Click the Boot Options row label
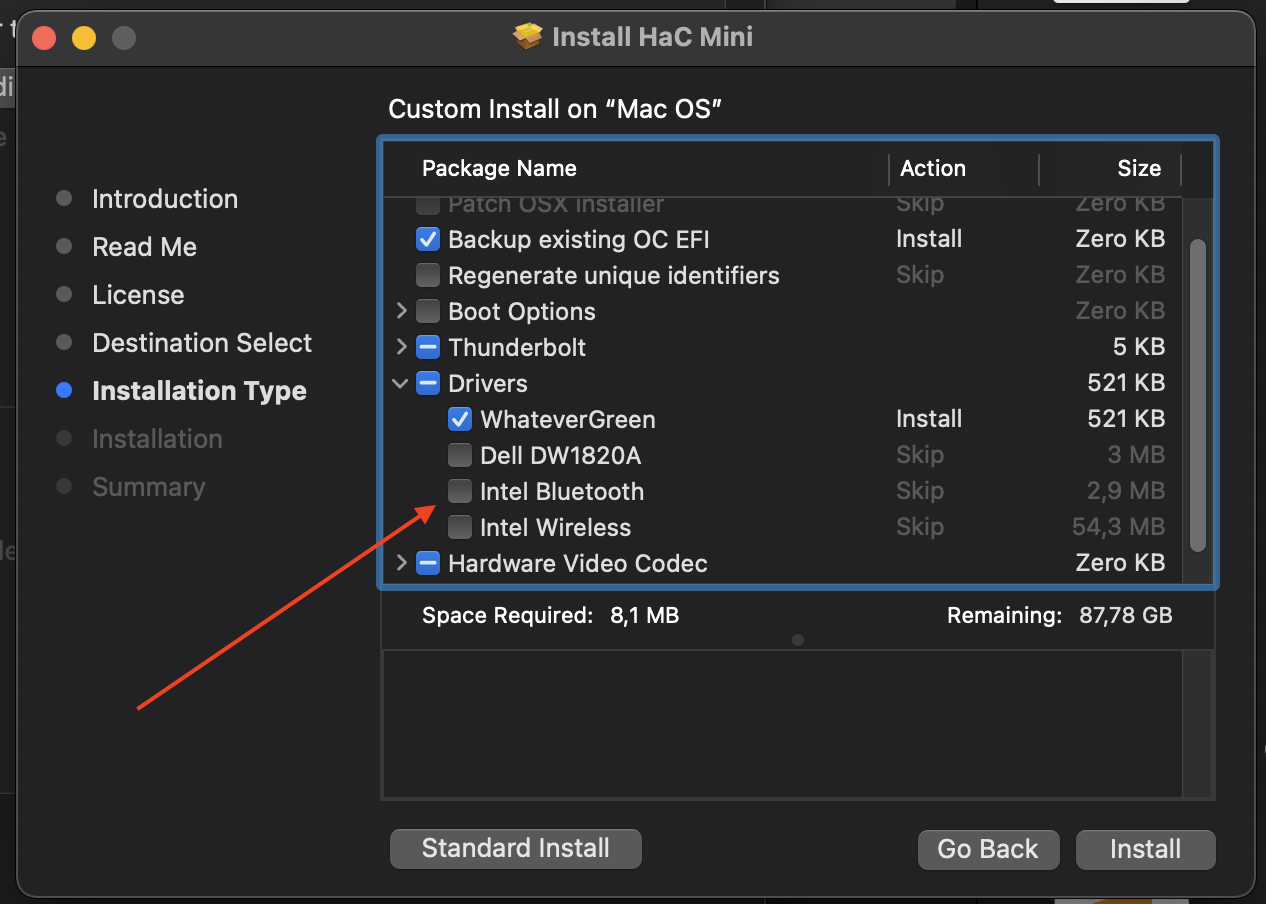 [522, 311]
